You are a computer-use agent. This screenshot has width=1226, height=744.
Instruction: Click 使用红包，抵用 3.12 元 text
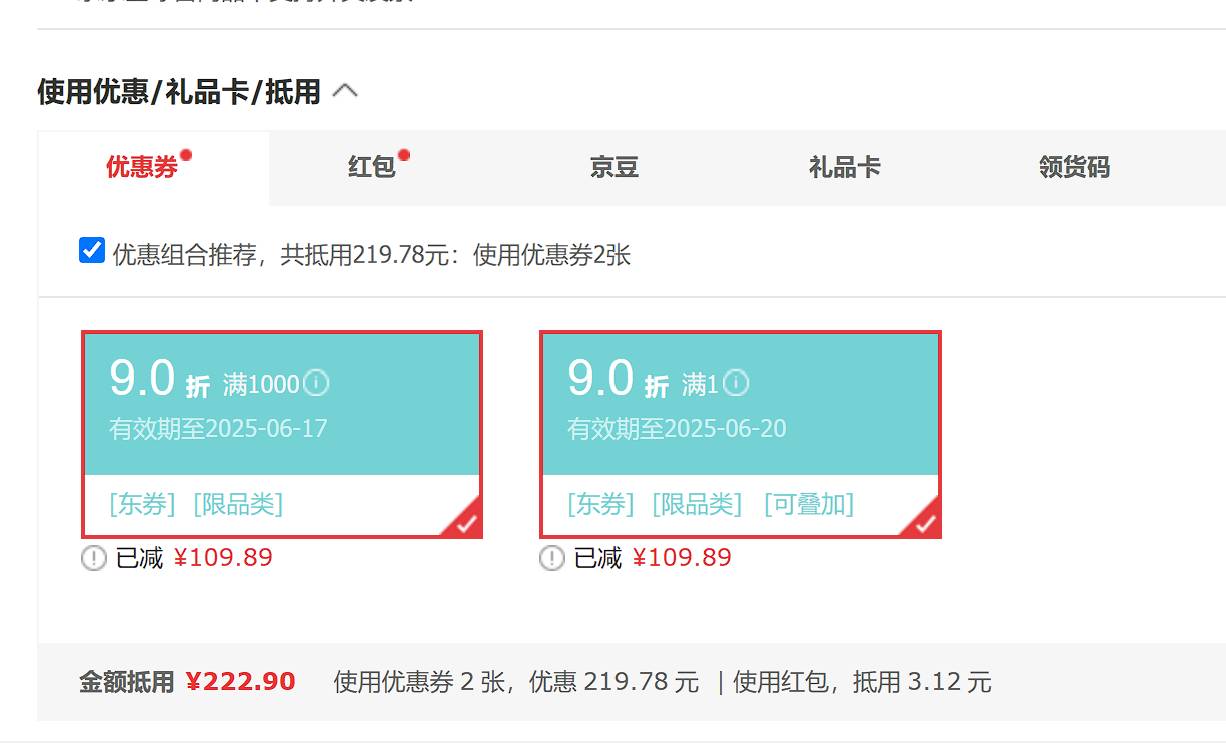(862, 682)
